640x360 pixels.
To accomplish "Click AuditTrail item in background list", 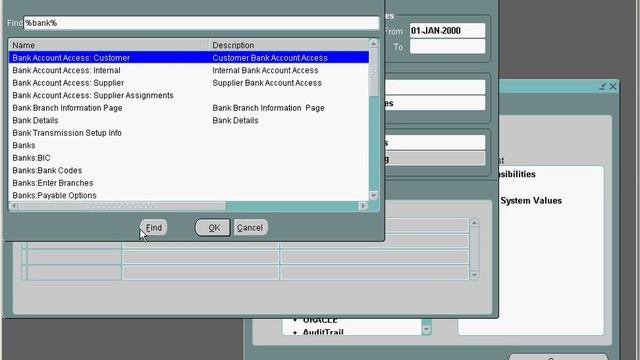I will point(323,332).
